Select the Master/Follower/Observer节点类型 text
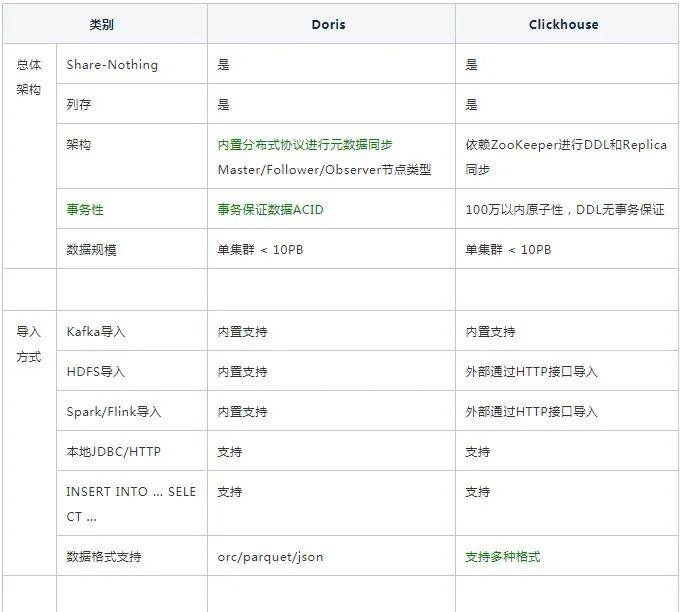The image size is (681, 612). 324,169
